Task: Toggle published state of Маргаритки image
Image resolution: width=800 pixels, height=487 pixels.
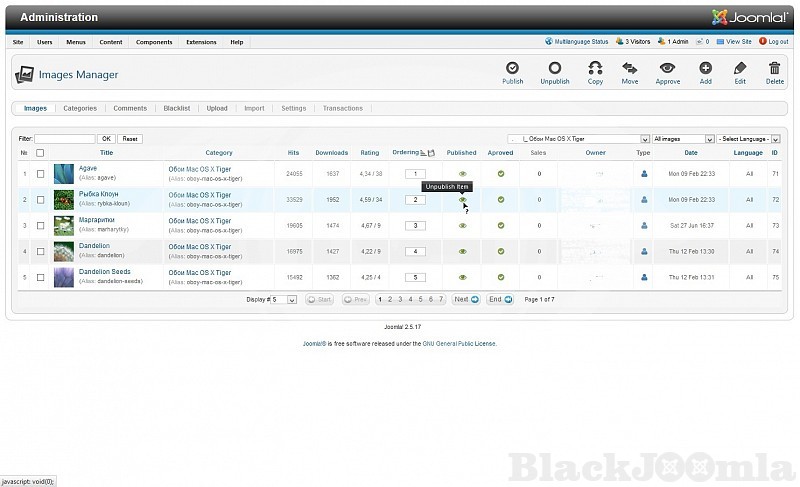Action: (x=462, y=226)
